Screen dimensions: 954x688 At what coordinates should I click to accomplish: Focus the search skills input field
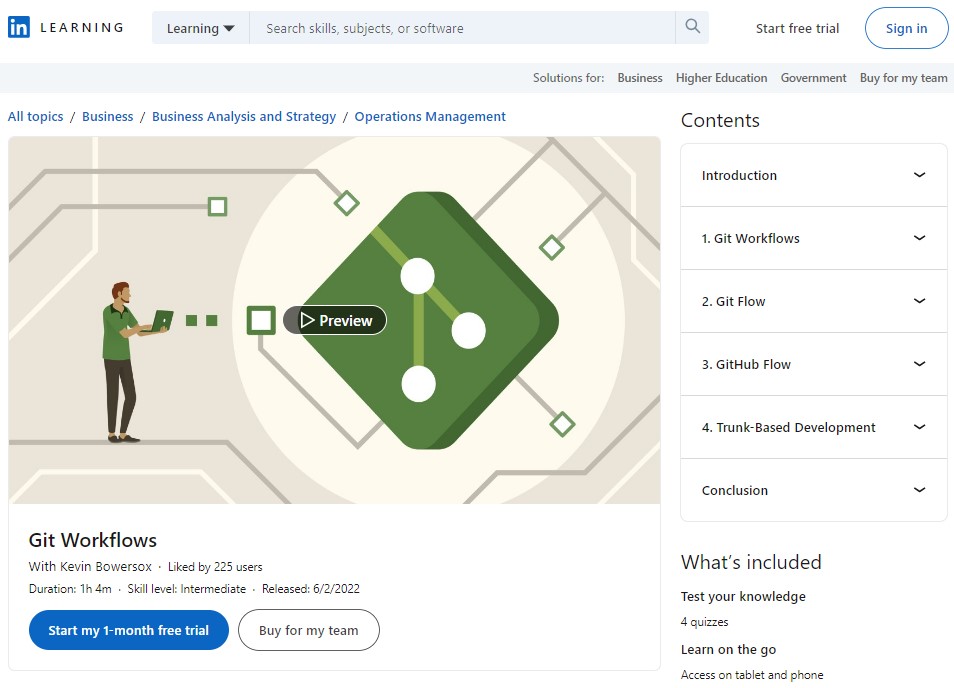click(462, 28)
